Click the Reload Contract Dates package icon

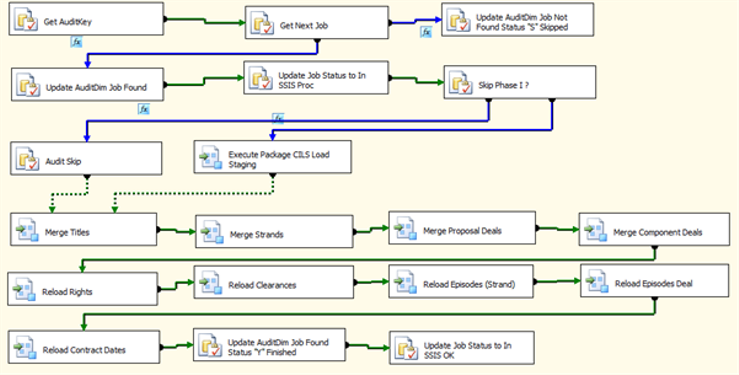pyautogui.click(x=25, y=348)
